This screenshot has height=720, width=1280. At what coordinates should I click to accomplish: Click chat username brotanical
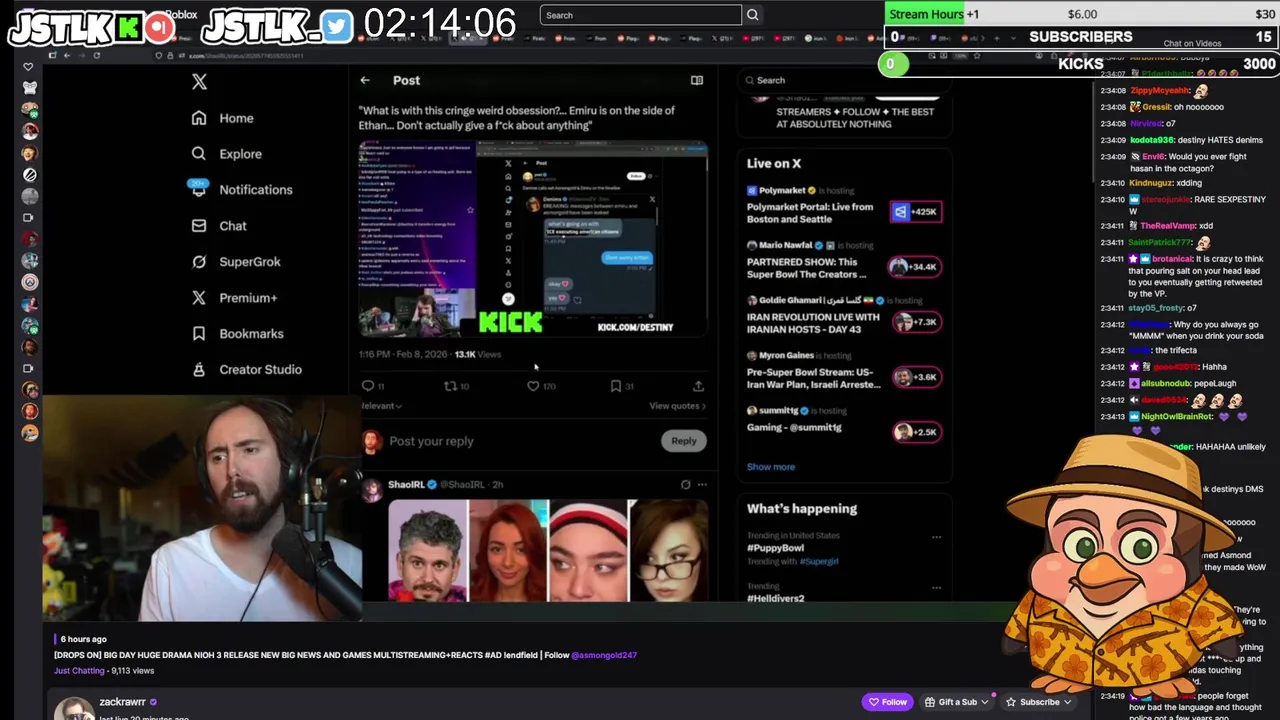click(x=1170, y=259)
